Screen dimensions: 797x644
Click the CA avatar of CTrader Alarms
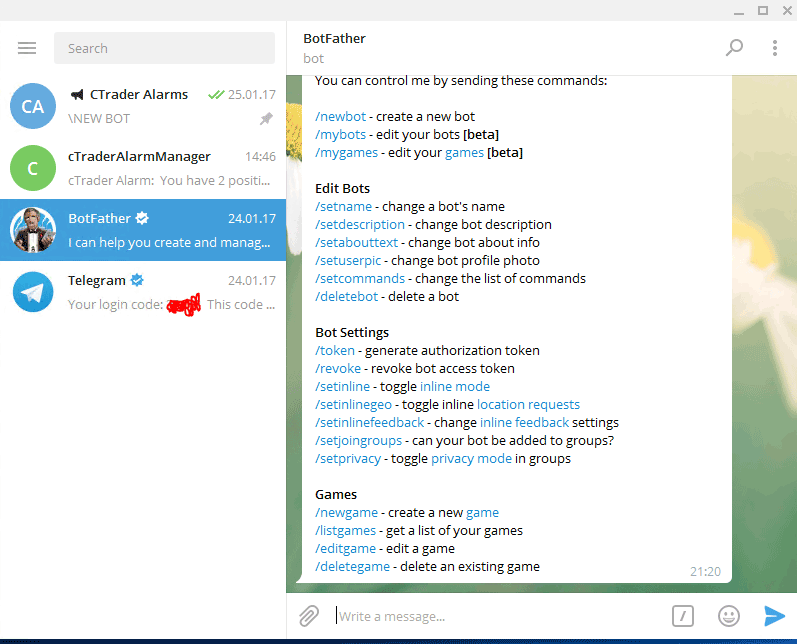coord(33,106)
